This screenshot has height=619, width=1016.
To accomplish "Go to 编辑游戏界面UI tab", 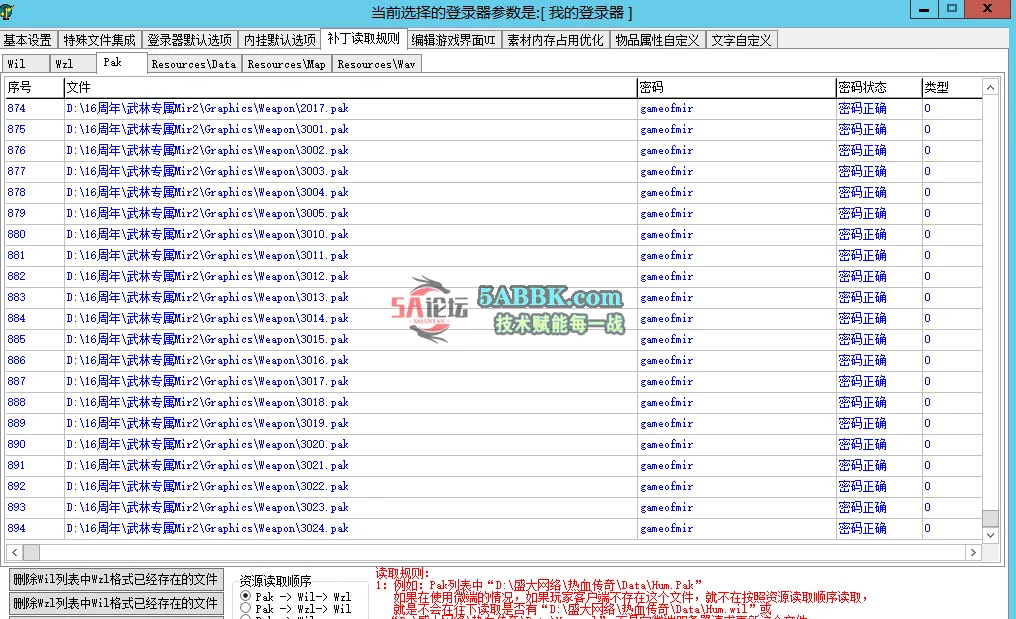I will click(454, 40).
